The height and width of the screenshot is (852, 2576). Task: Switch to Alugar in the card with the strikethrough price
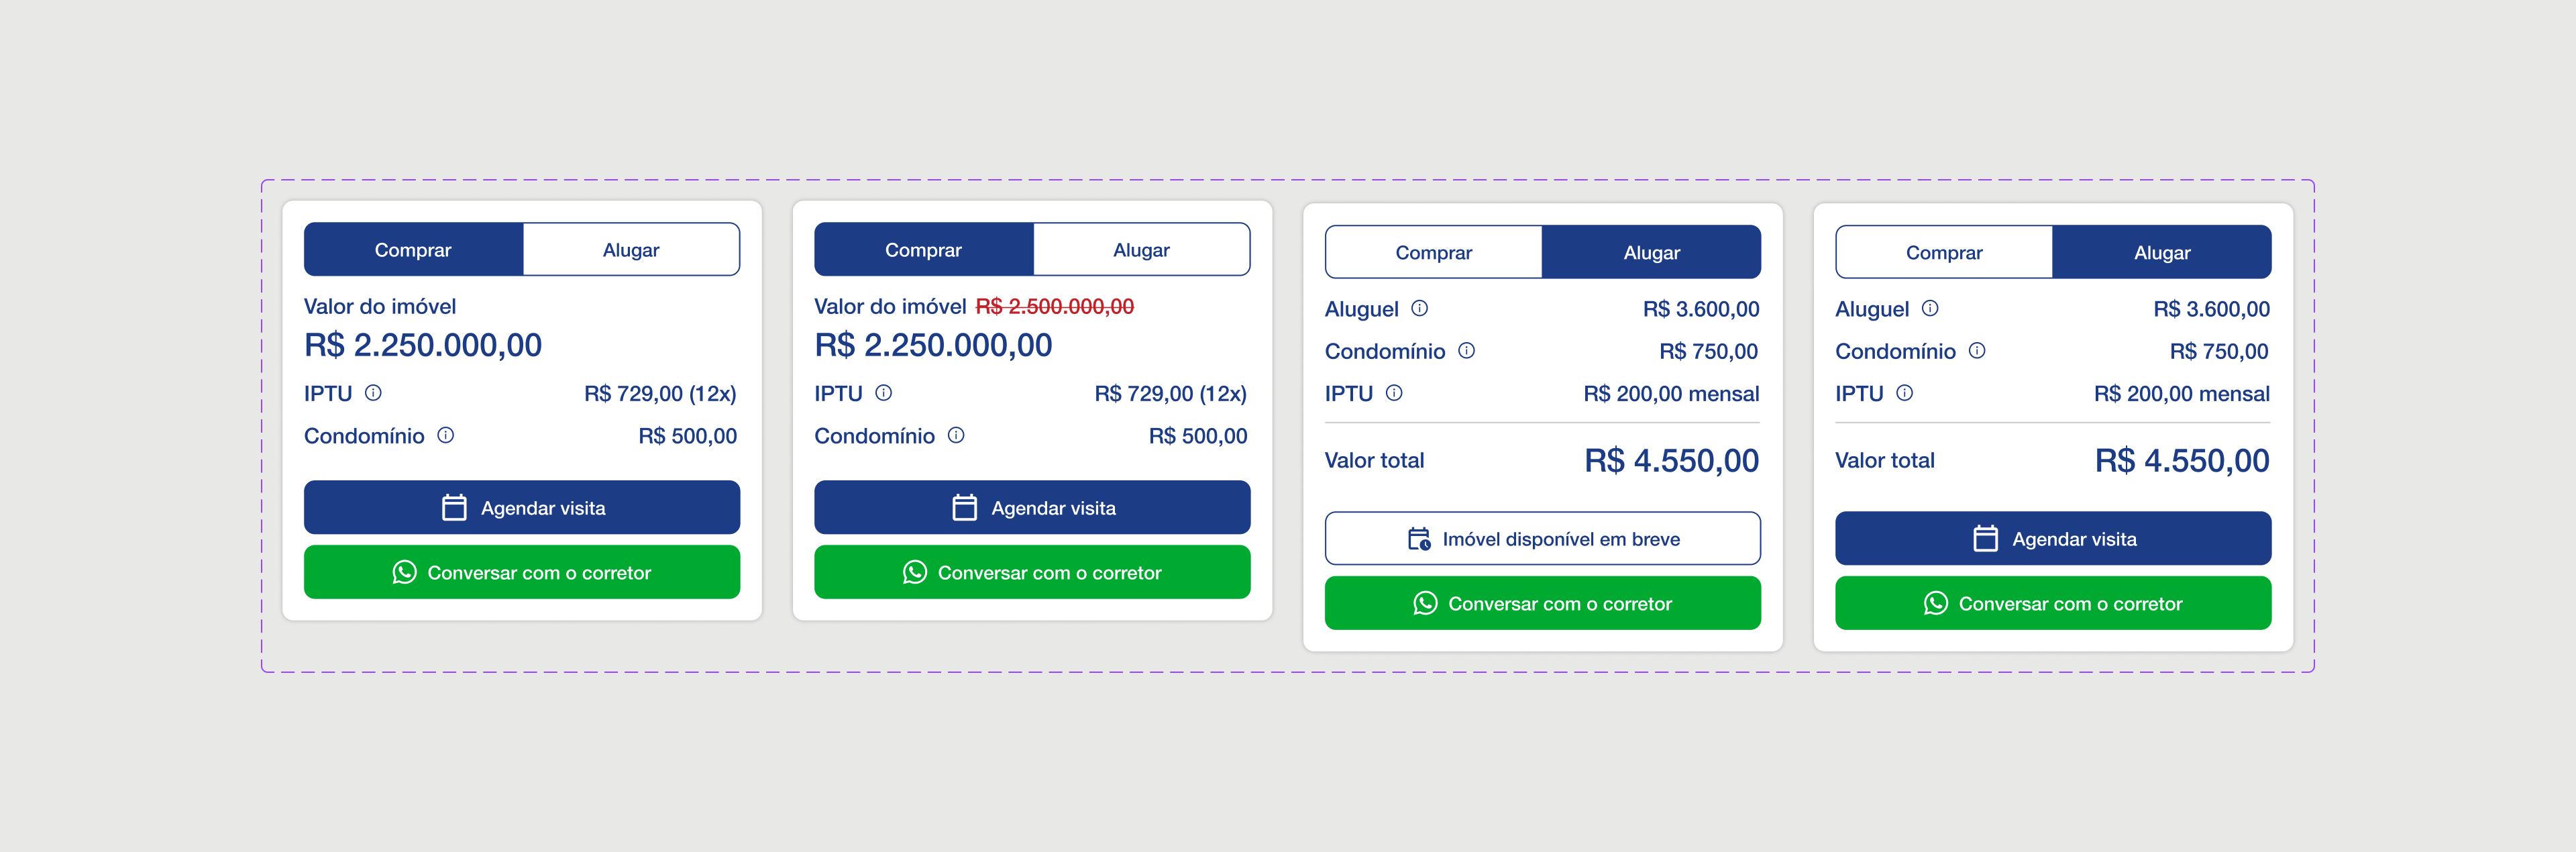(1141, 250)
